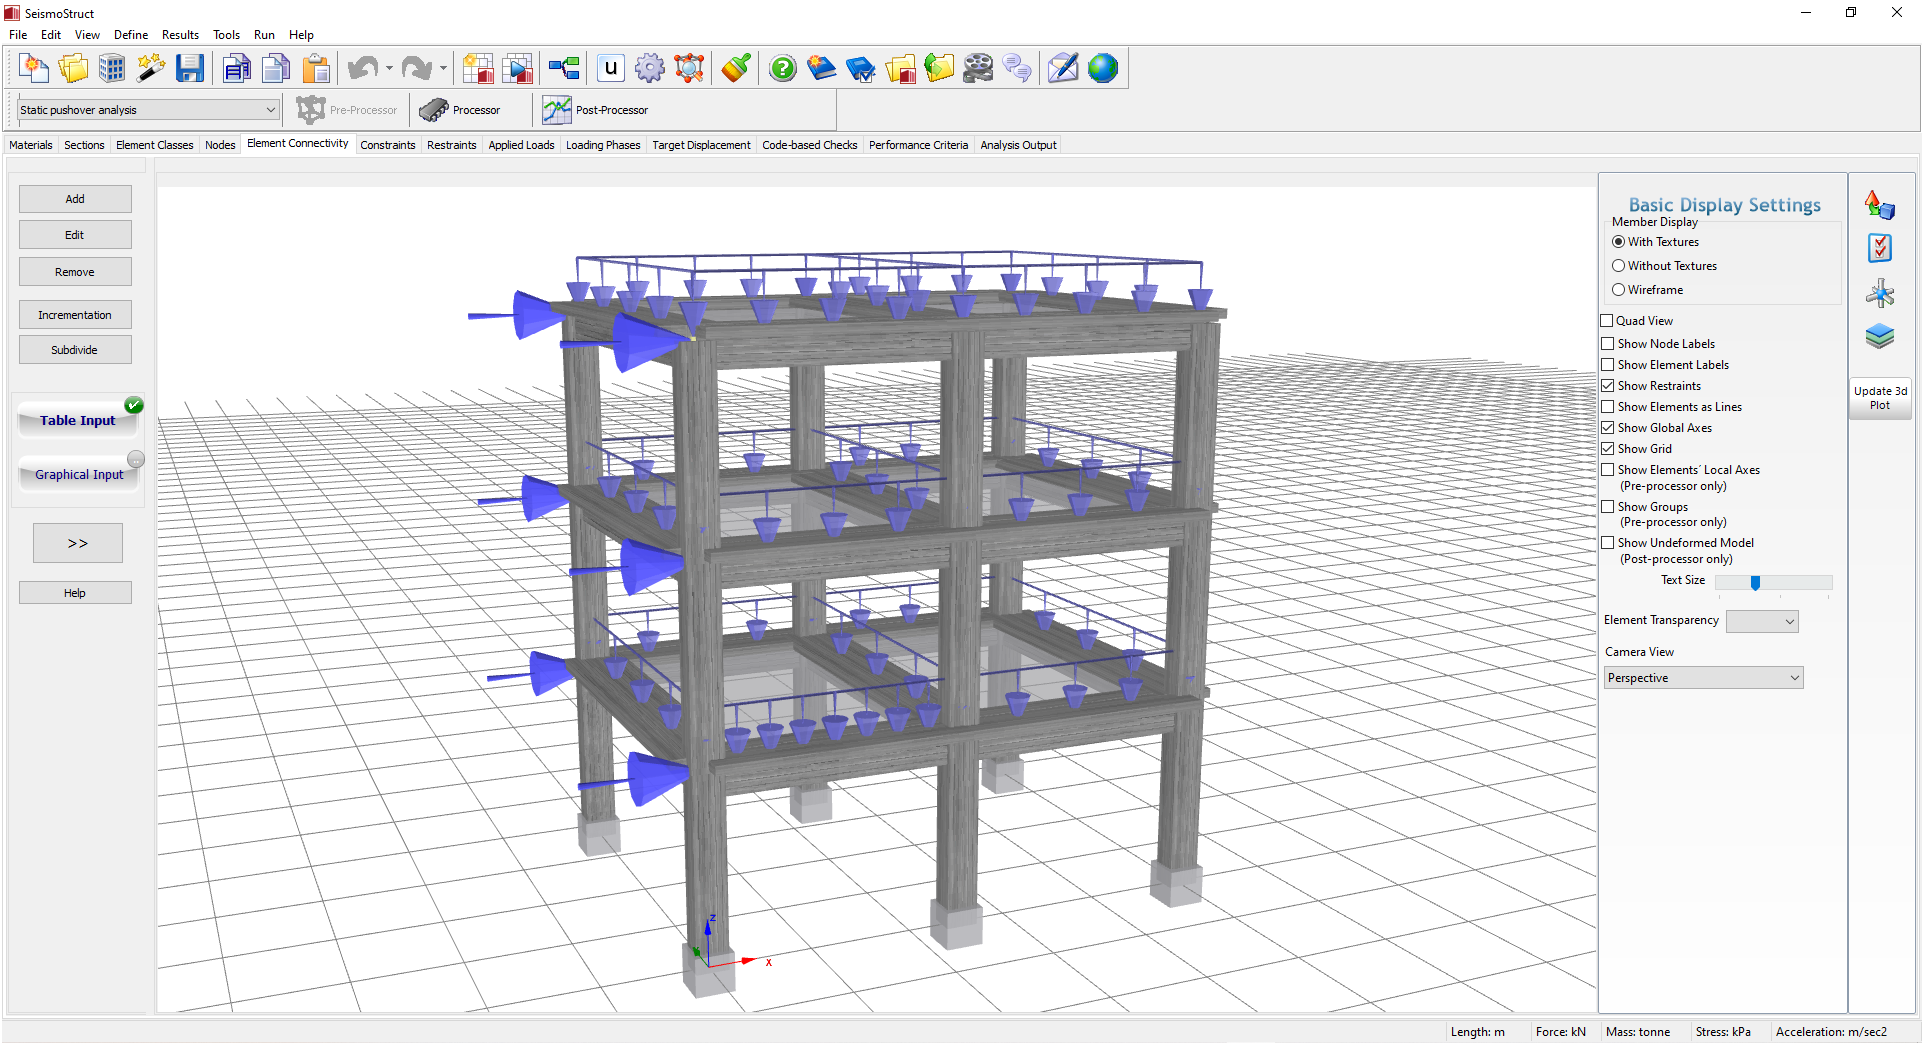
Task: Open the 3D model viewer globe icon
Action: click(1103, 68)
